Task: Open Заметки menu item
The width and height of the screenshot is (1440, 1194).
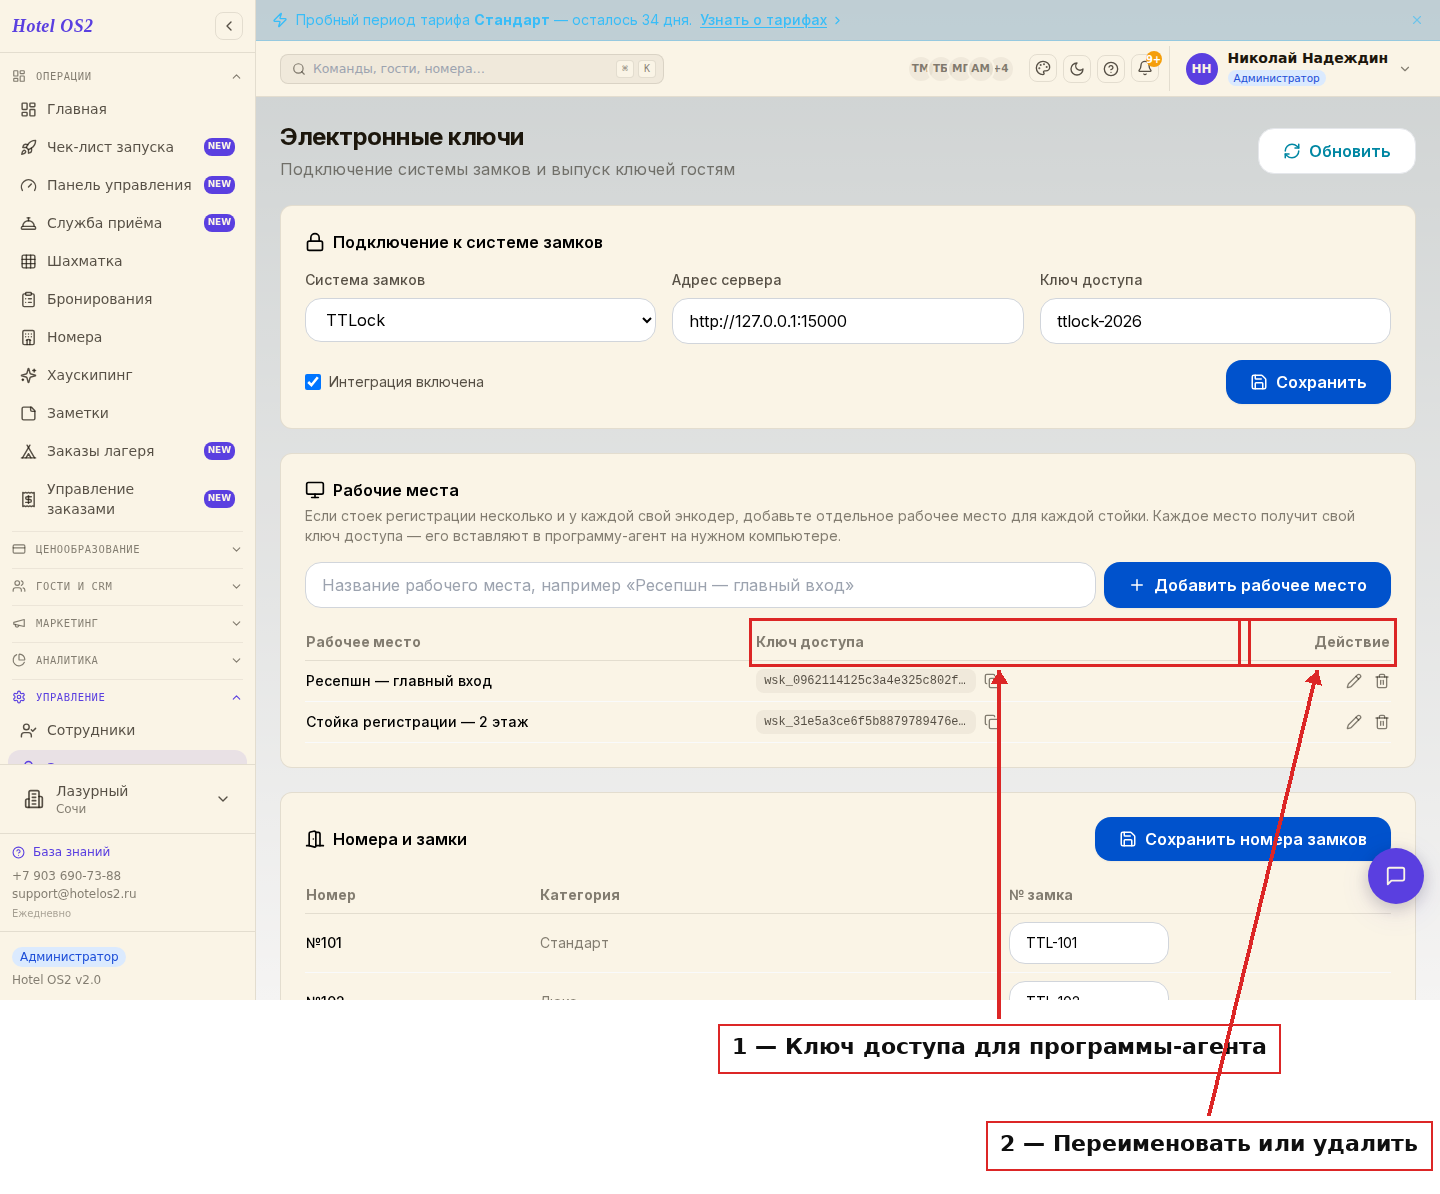Action: pos(127,413)
